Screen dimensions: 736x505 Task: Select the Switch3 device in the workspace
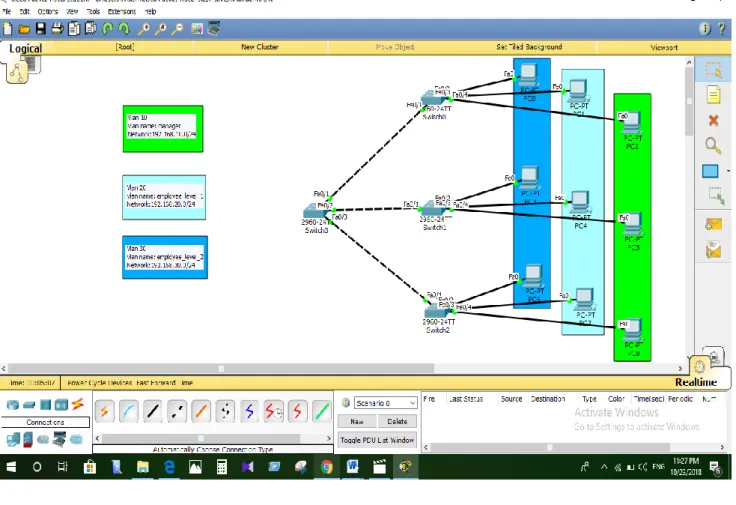pos(314,212)
